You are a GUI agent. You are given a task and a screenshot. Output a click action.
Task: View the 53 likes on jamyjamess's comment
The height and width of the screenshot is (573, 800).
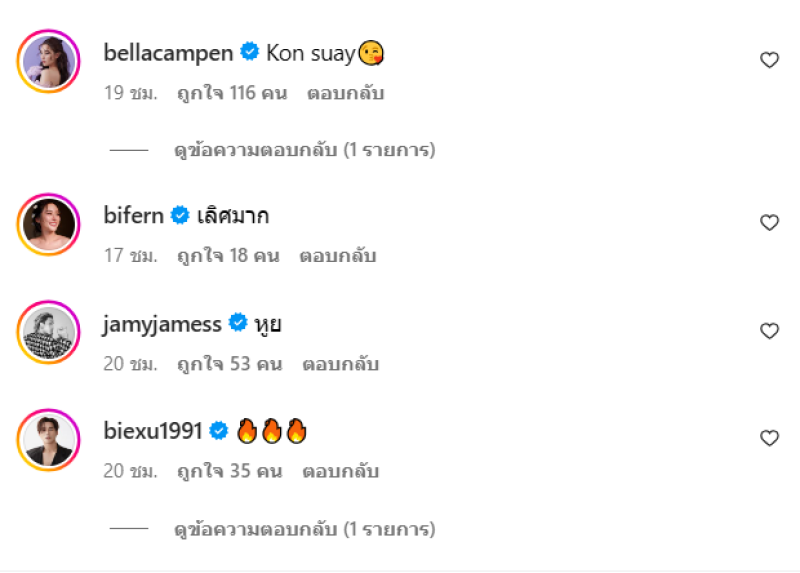click(228, 364)
